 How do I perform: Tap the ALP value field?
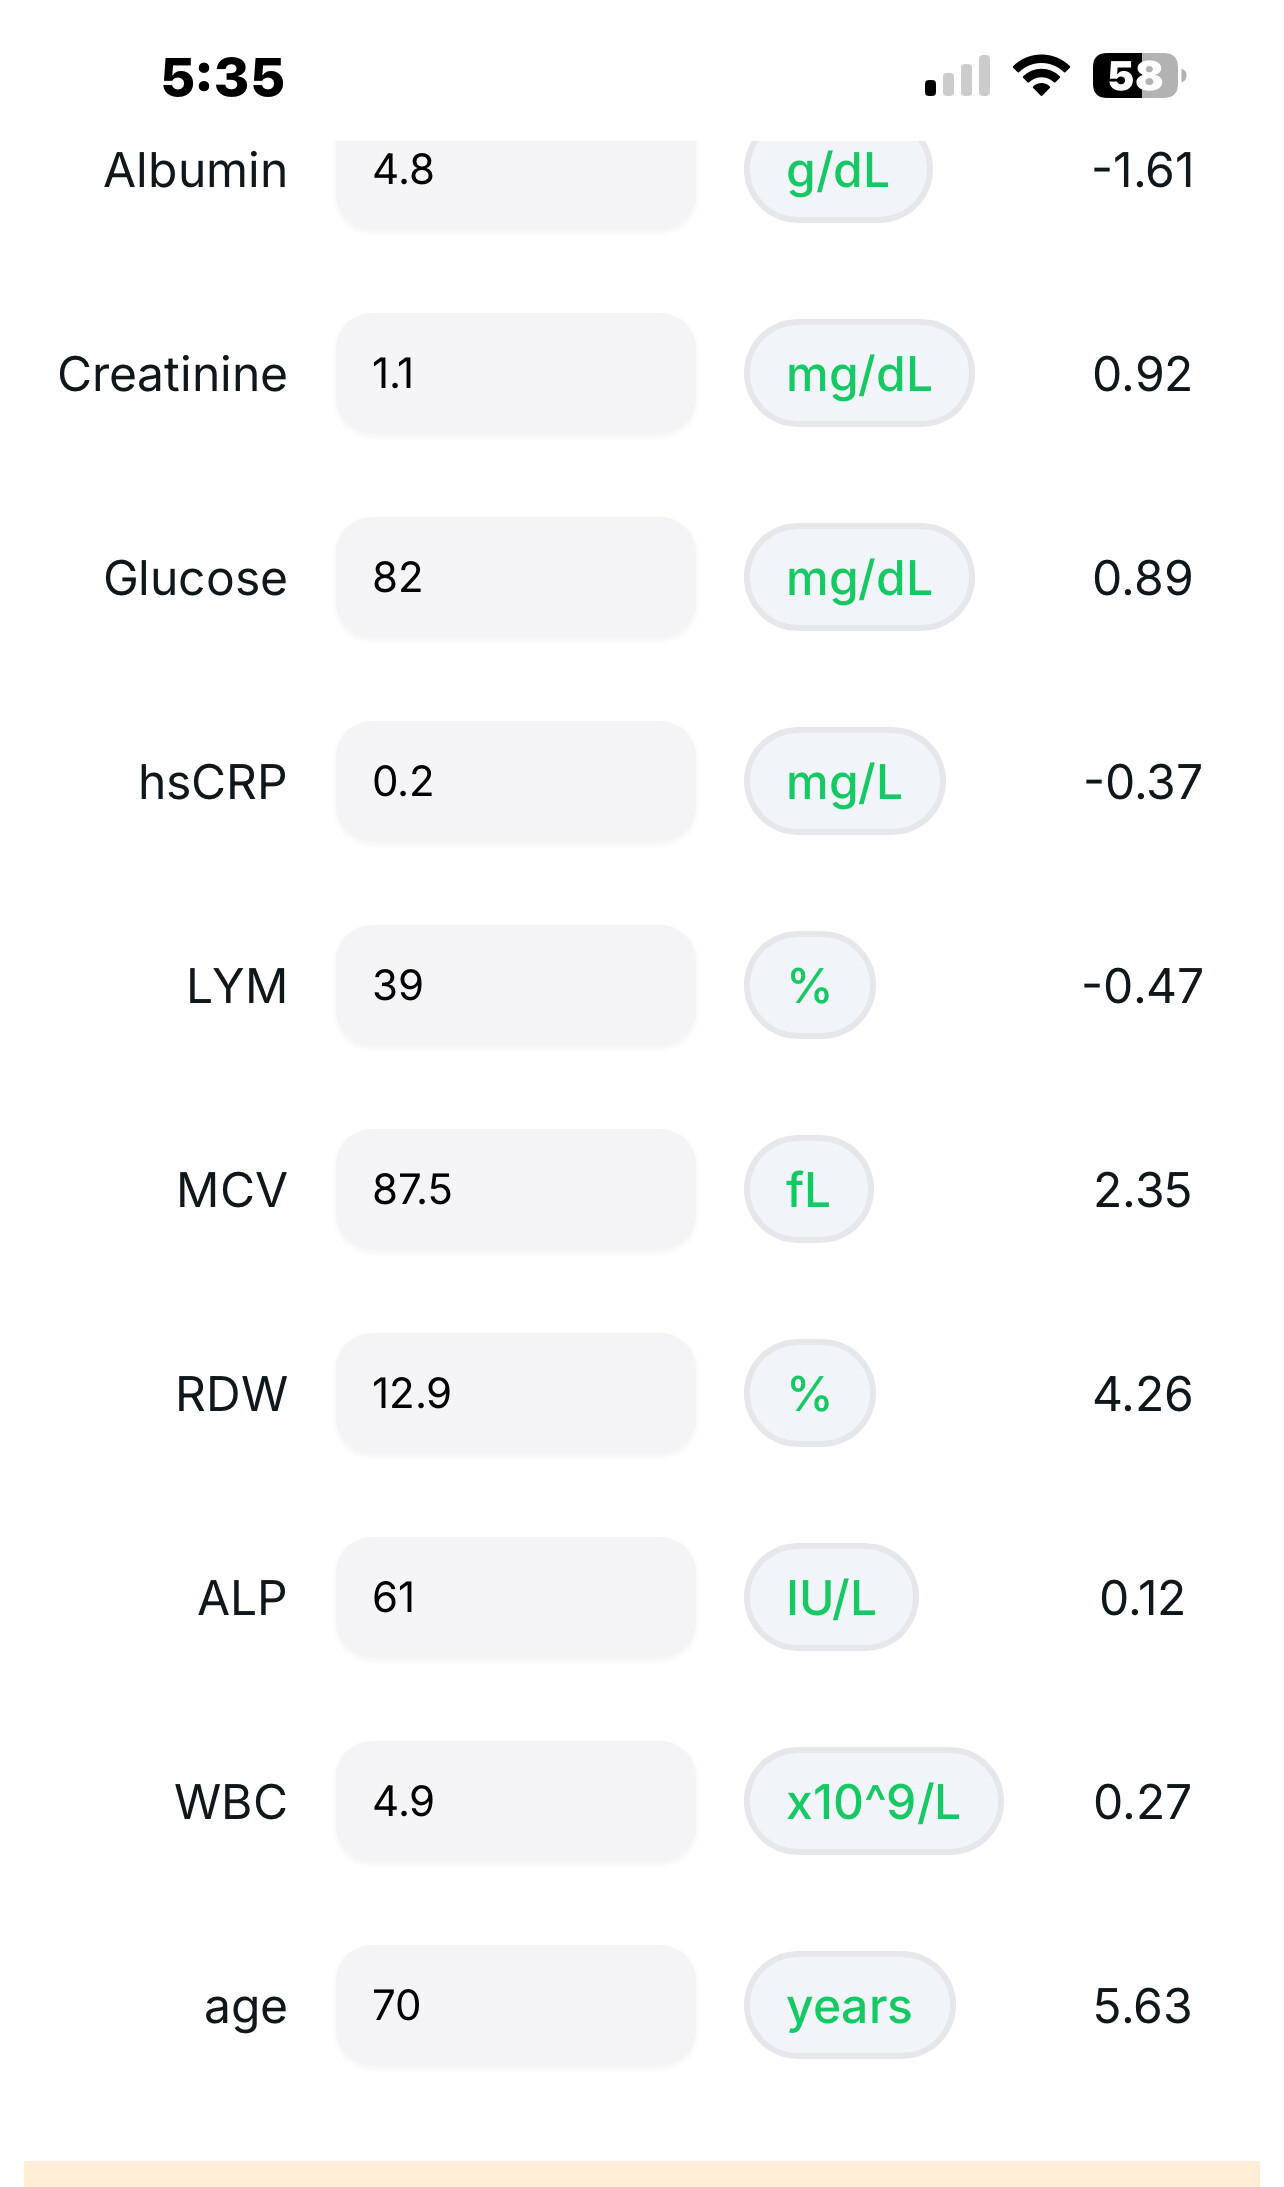tap(515, 1598)
